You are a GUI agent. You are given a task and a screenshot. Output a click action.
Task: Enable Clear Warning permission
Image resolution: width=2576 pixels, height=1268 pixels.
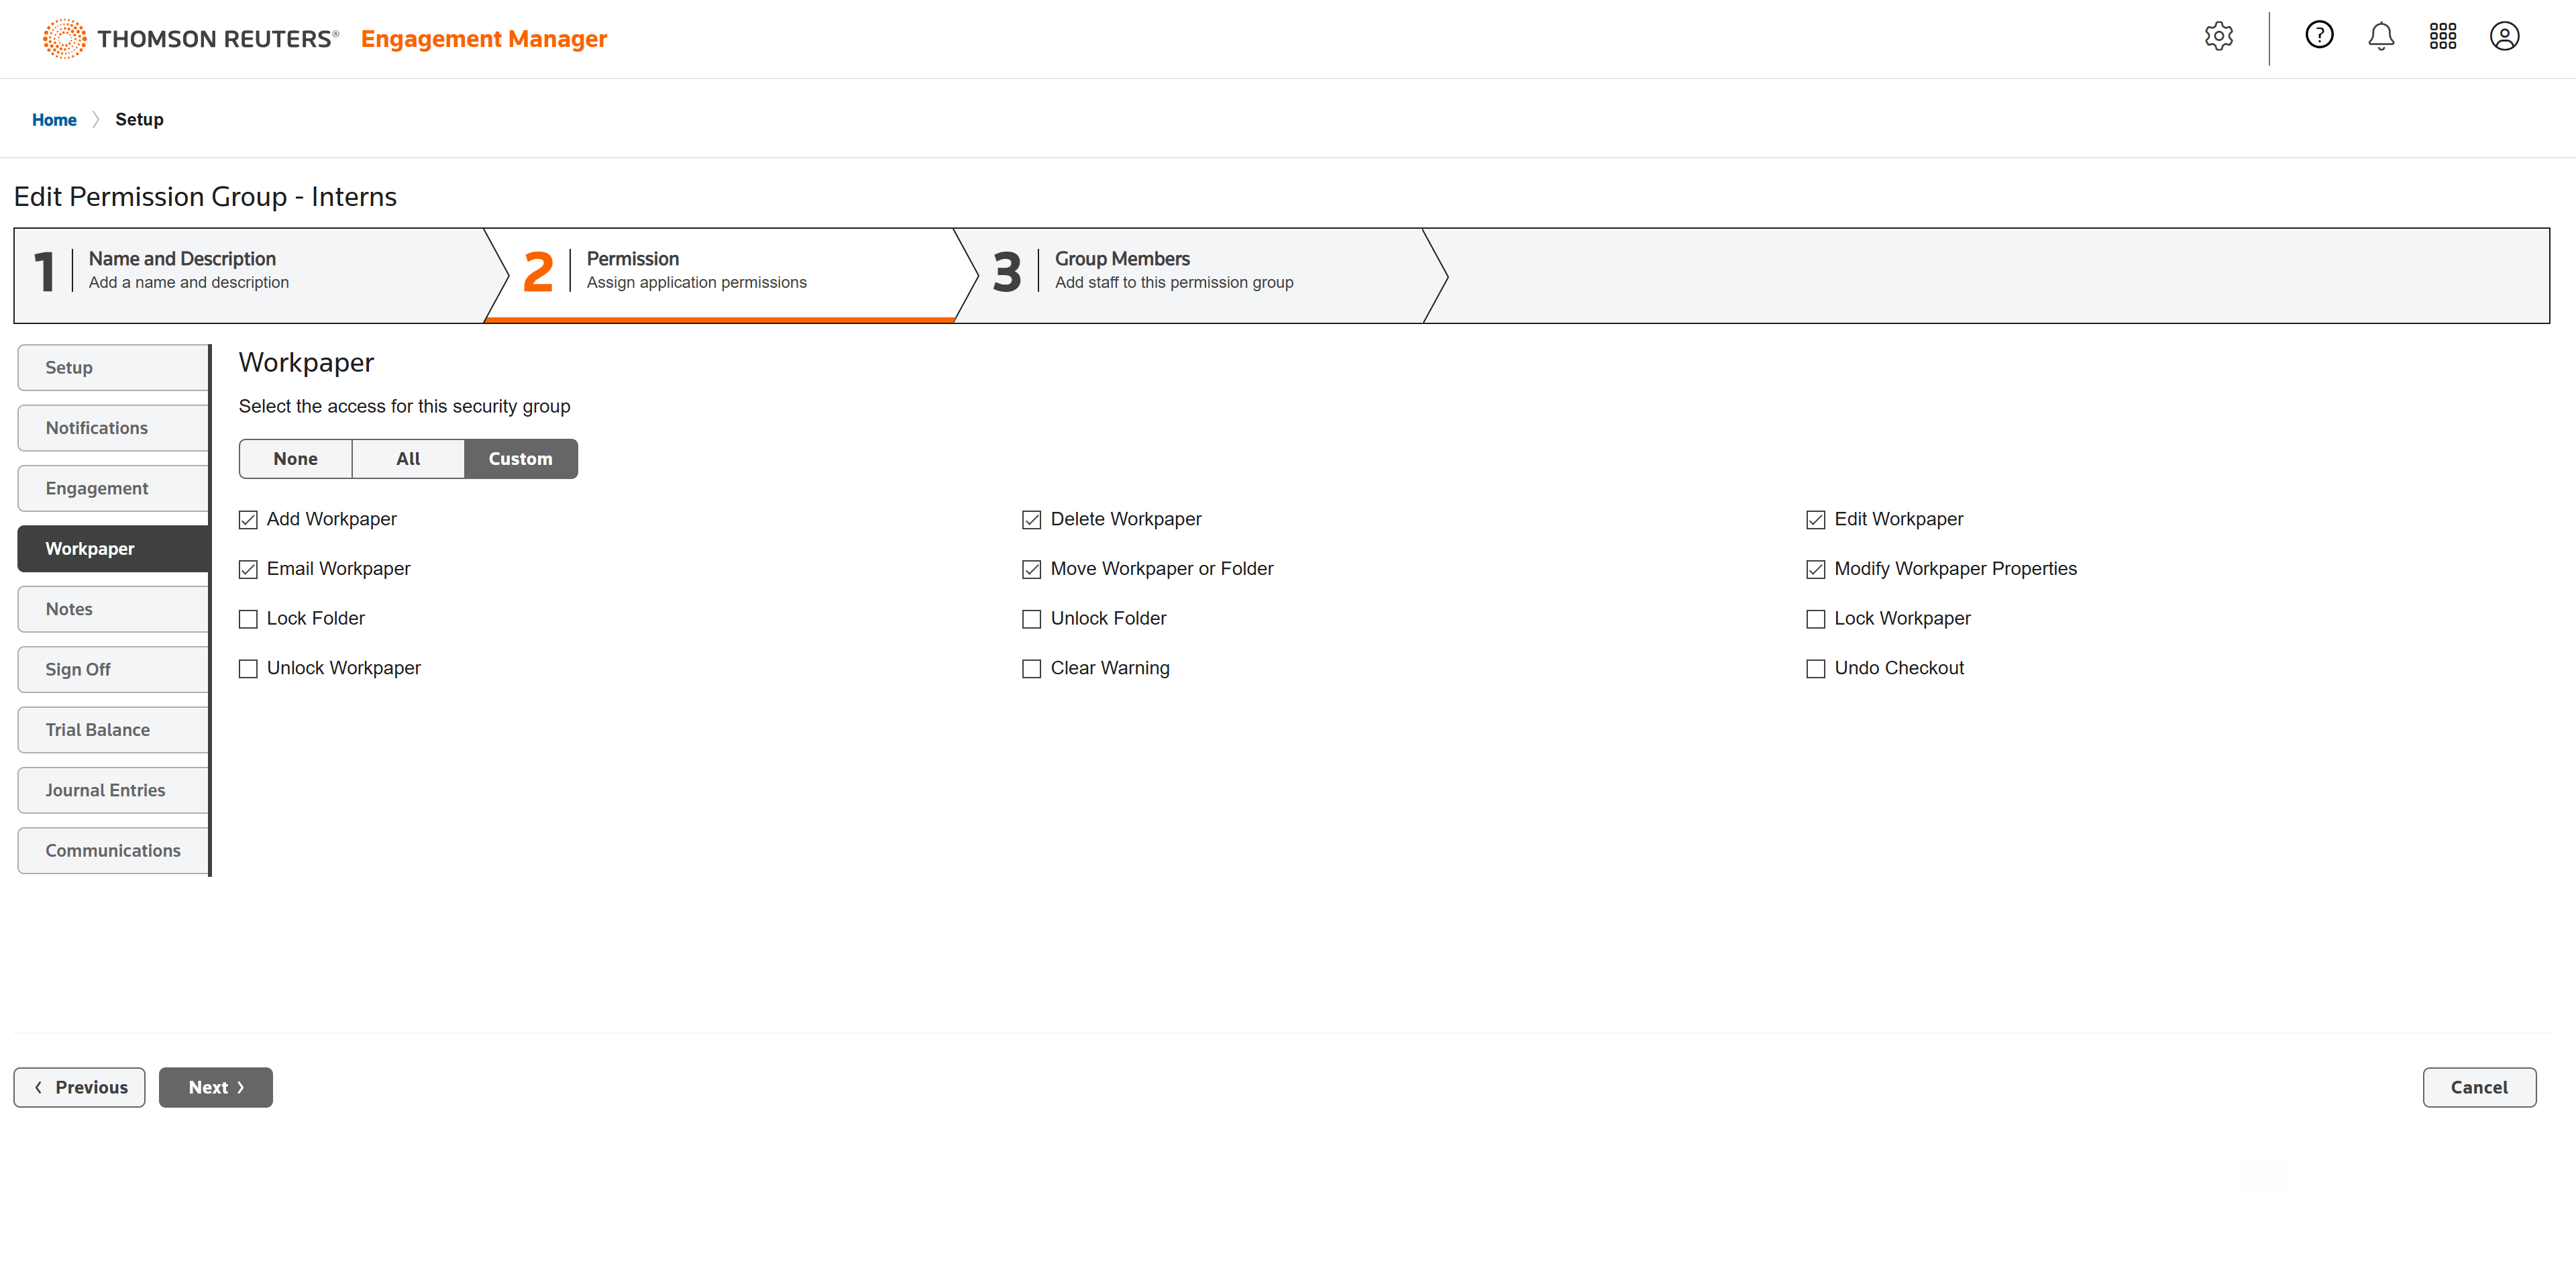pos(1031,669)
